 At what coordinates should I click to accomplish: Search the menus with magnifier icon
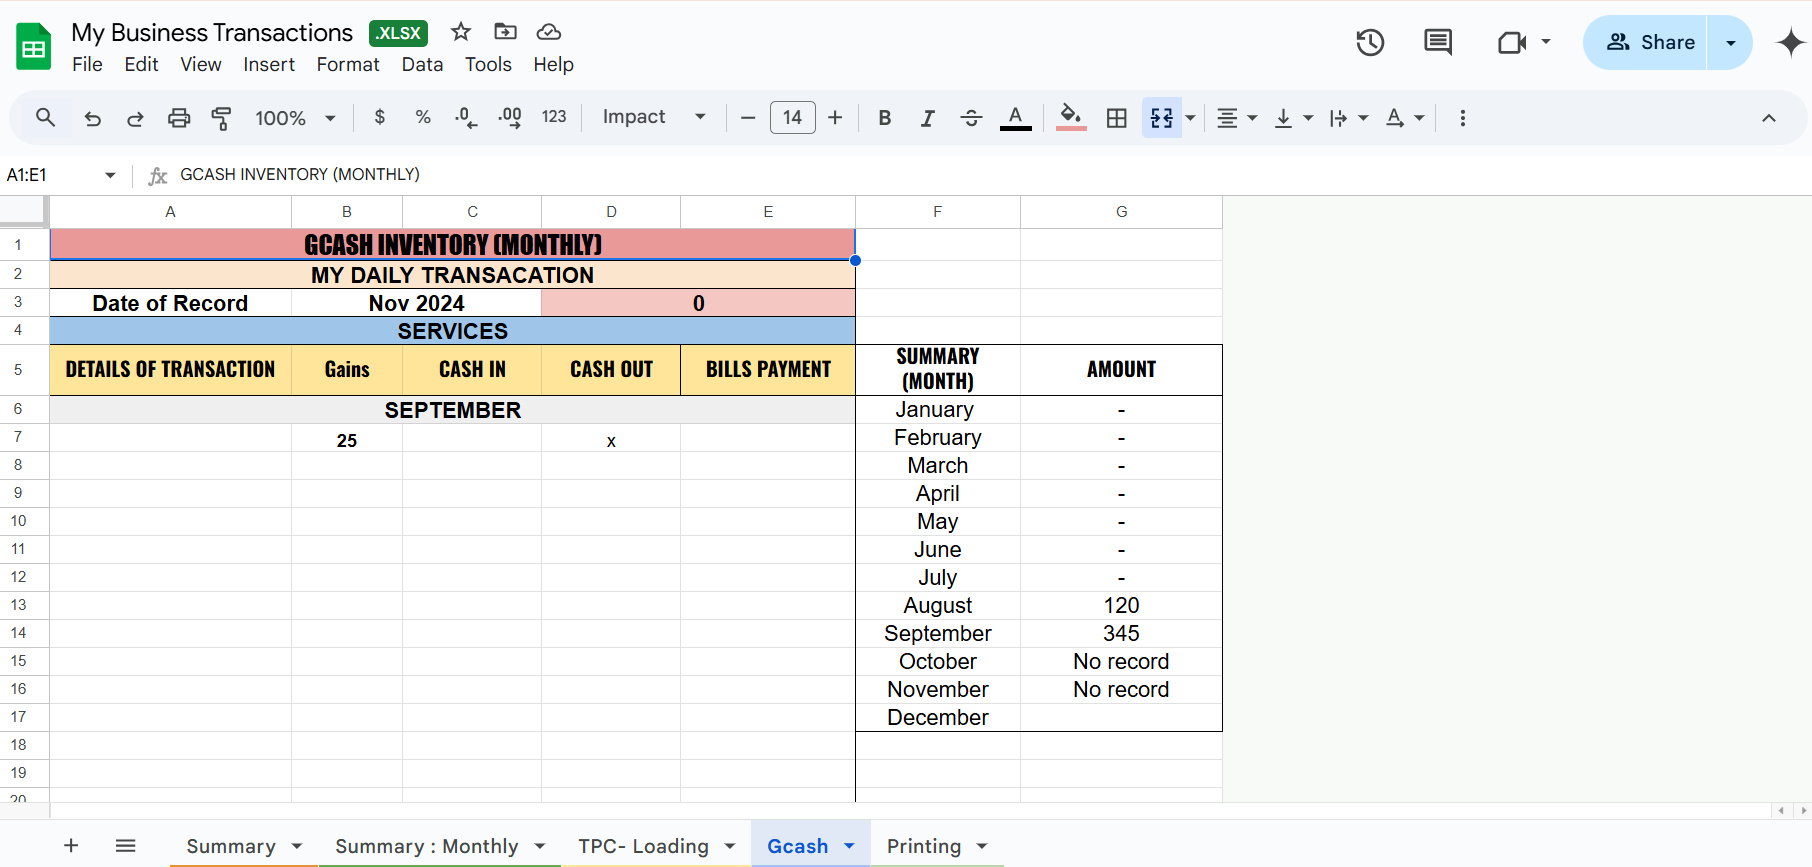pos(45,118)
